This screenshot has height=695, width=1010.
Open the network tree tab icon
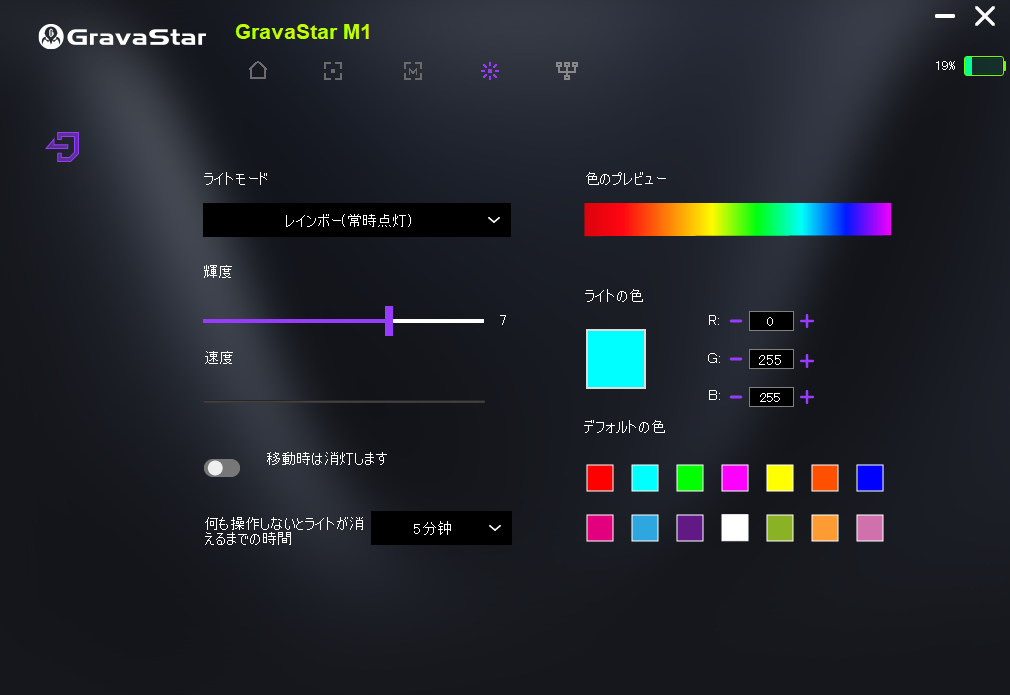tap(567, 70)
